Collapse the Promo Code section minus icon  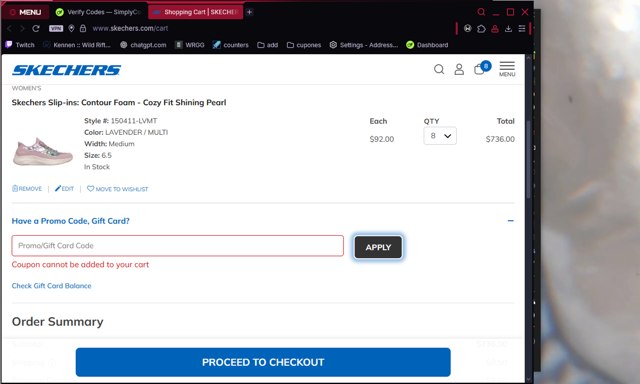point(510,221)
